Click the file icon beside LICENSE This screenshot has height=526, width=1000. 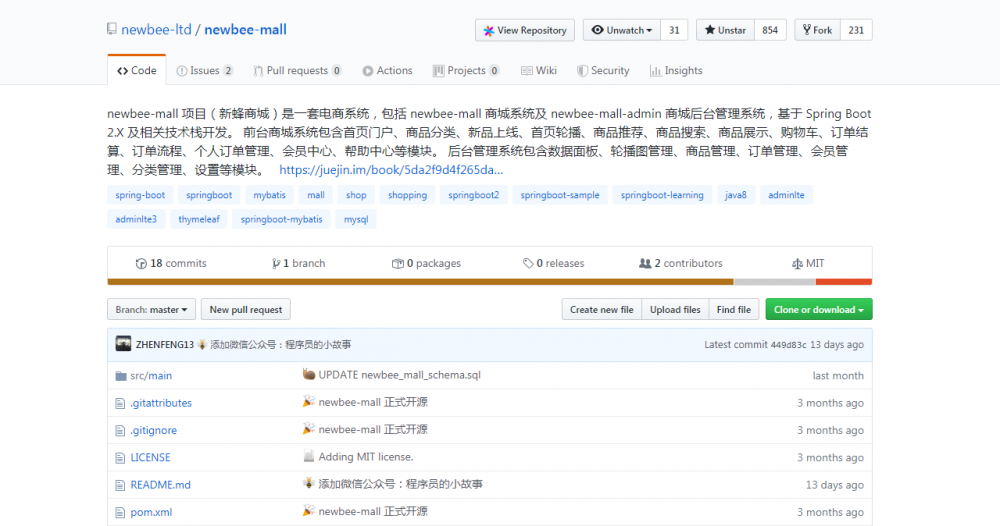[x=120, y=458]
